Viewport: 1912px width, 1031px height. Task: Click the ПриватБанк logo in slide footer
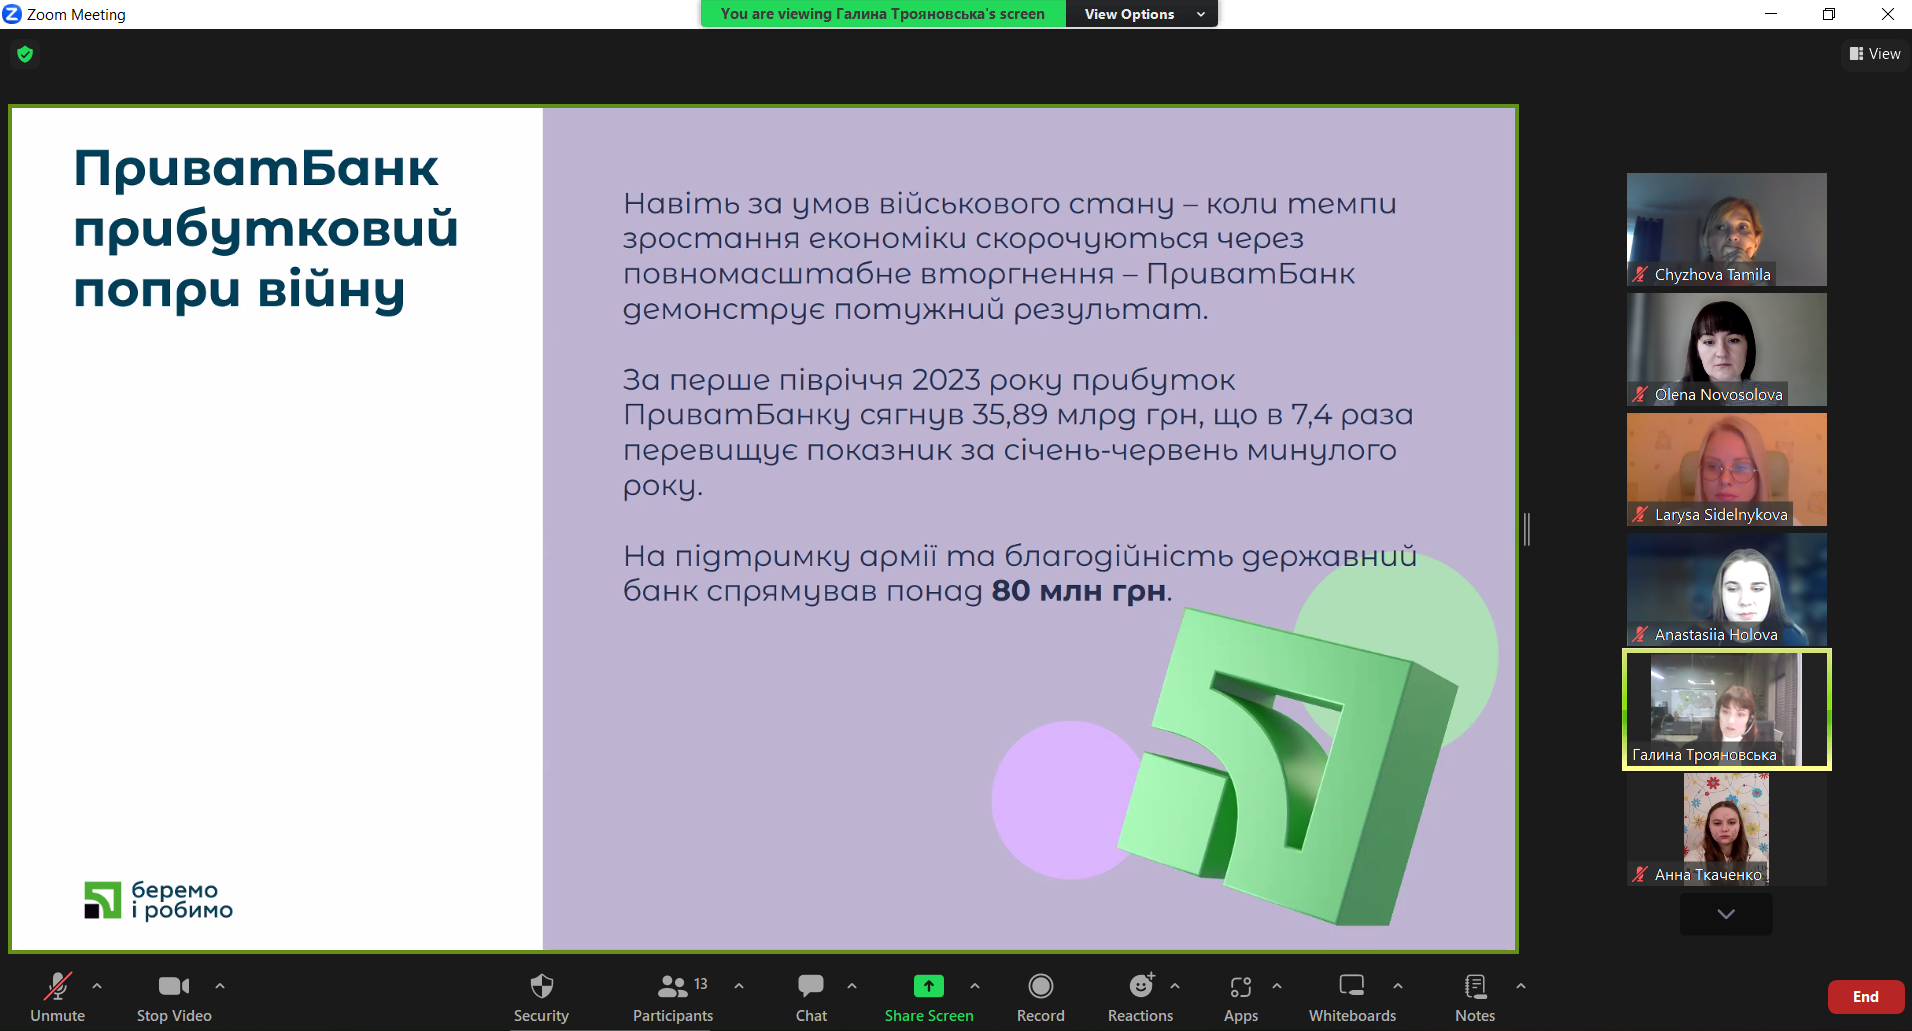158,900
